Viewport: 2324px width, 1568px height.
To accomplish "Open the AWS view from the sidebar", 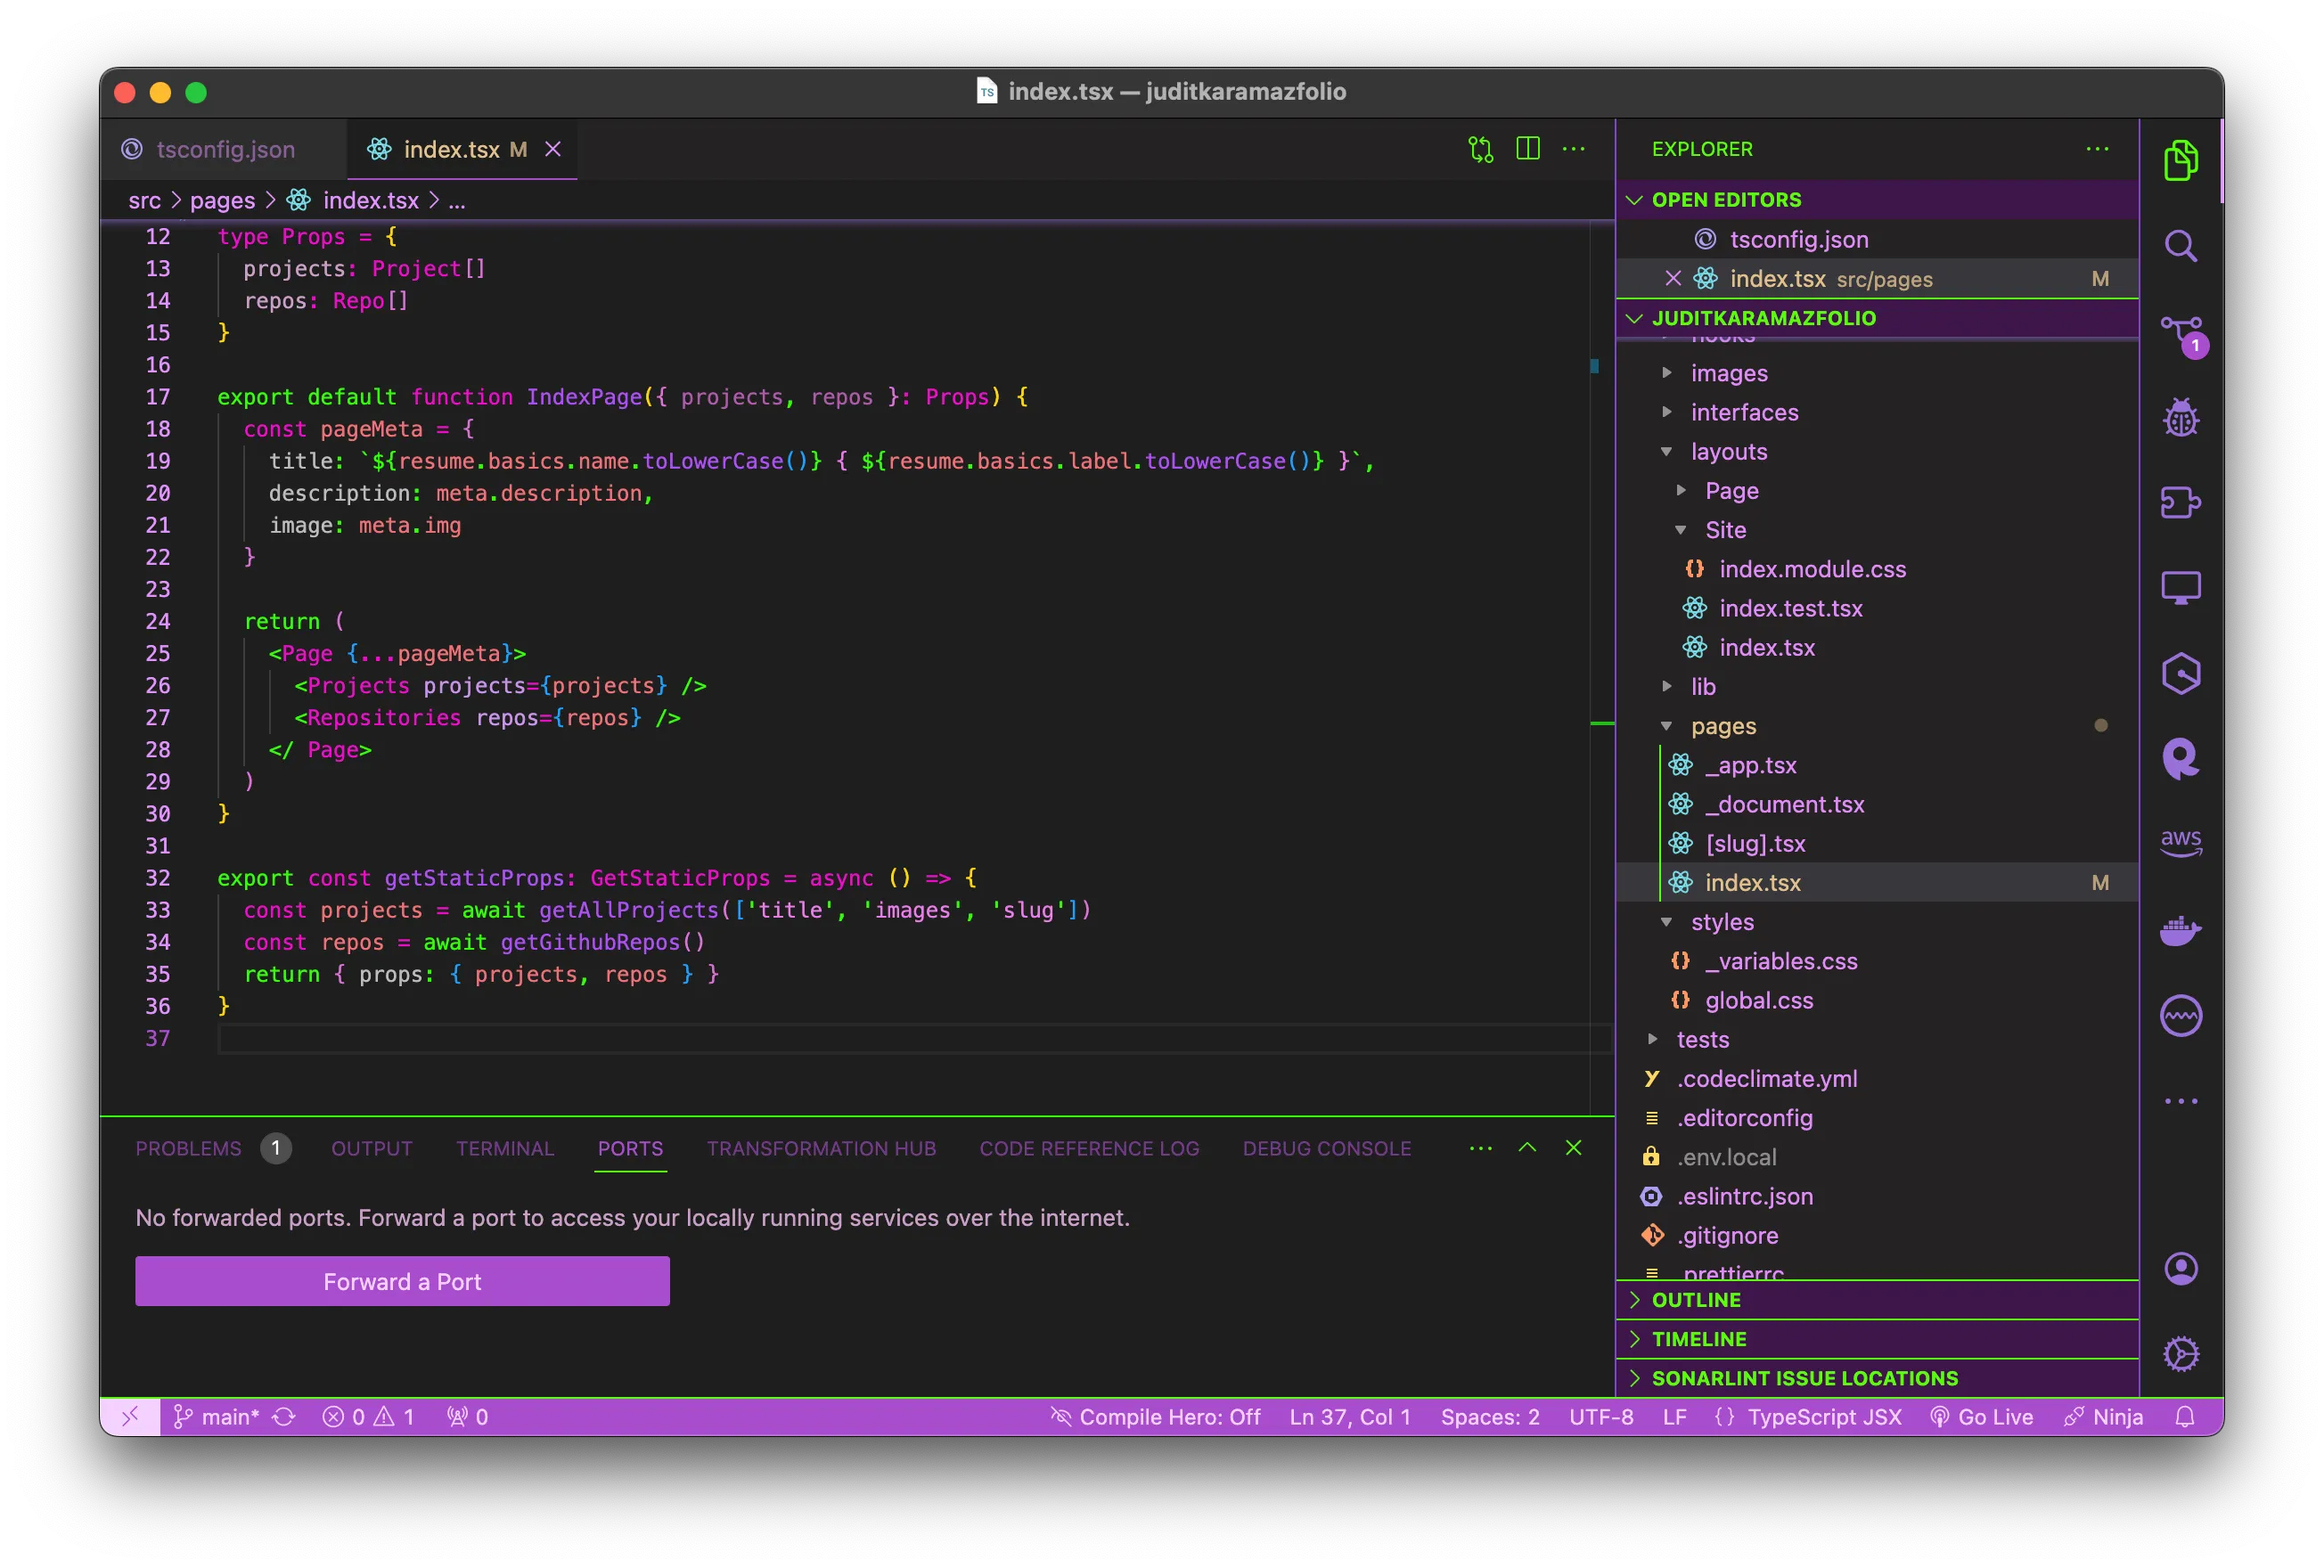I will click(2183, 843).
